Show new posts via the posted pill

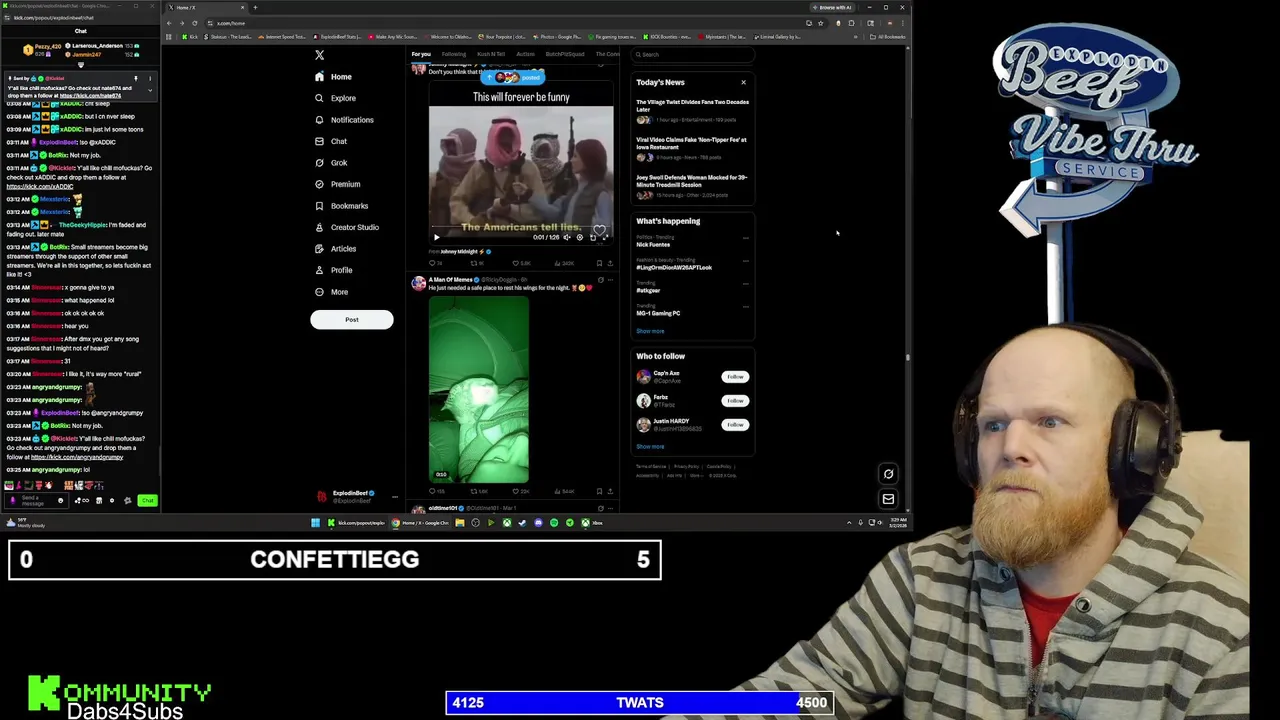[514, 77]
